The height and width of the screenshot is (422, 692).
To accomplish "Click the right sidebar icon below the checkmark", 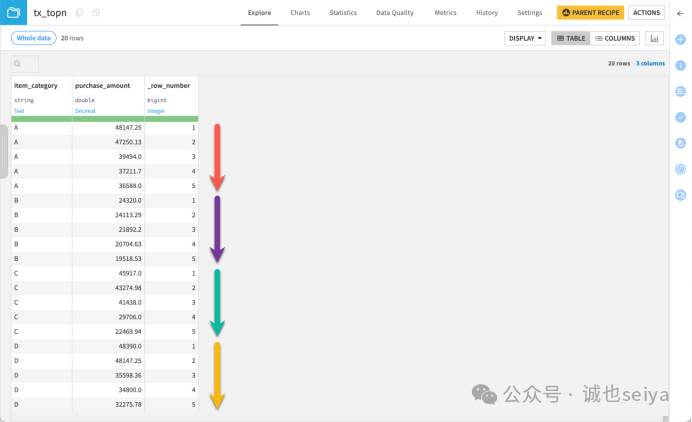I will 681,143.
